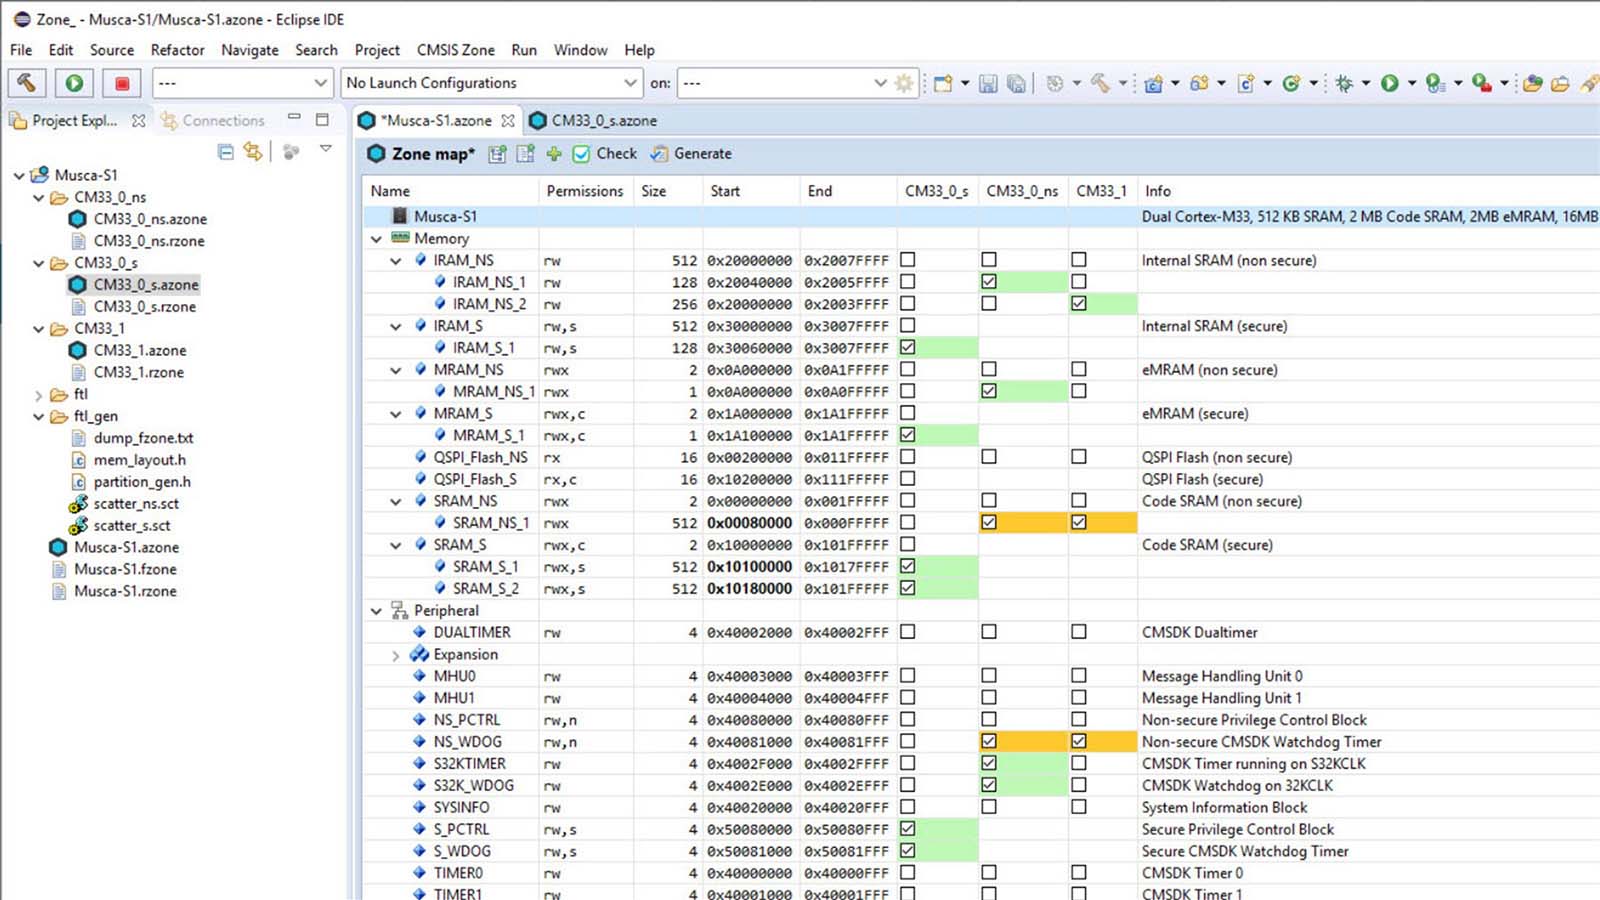The width and height of the screenshot is (1600, 900).
Task: Click Collapse All icon in Project Explorer
Action: coord(226,151)
